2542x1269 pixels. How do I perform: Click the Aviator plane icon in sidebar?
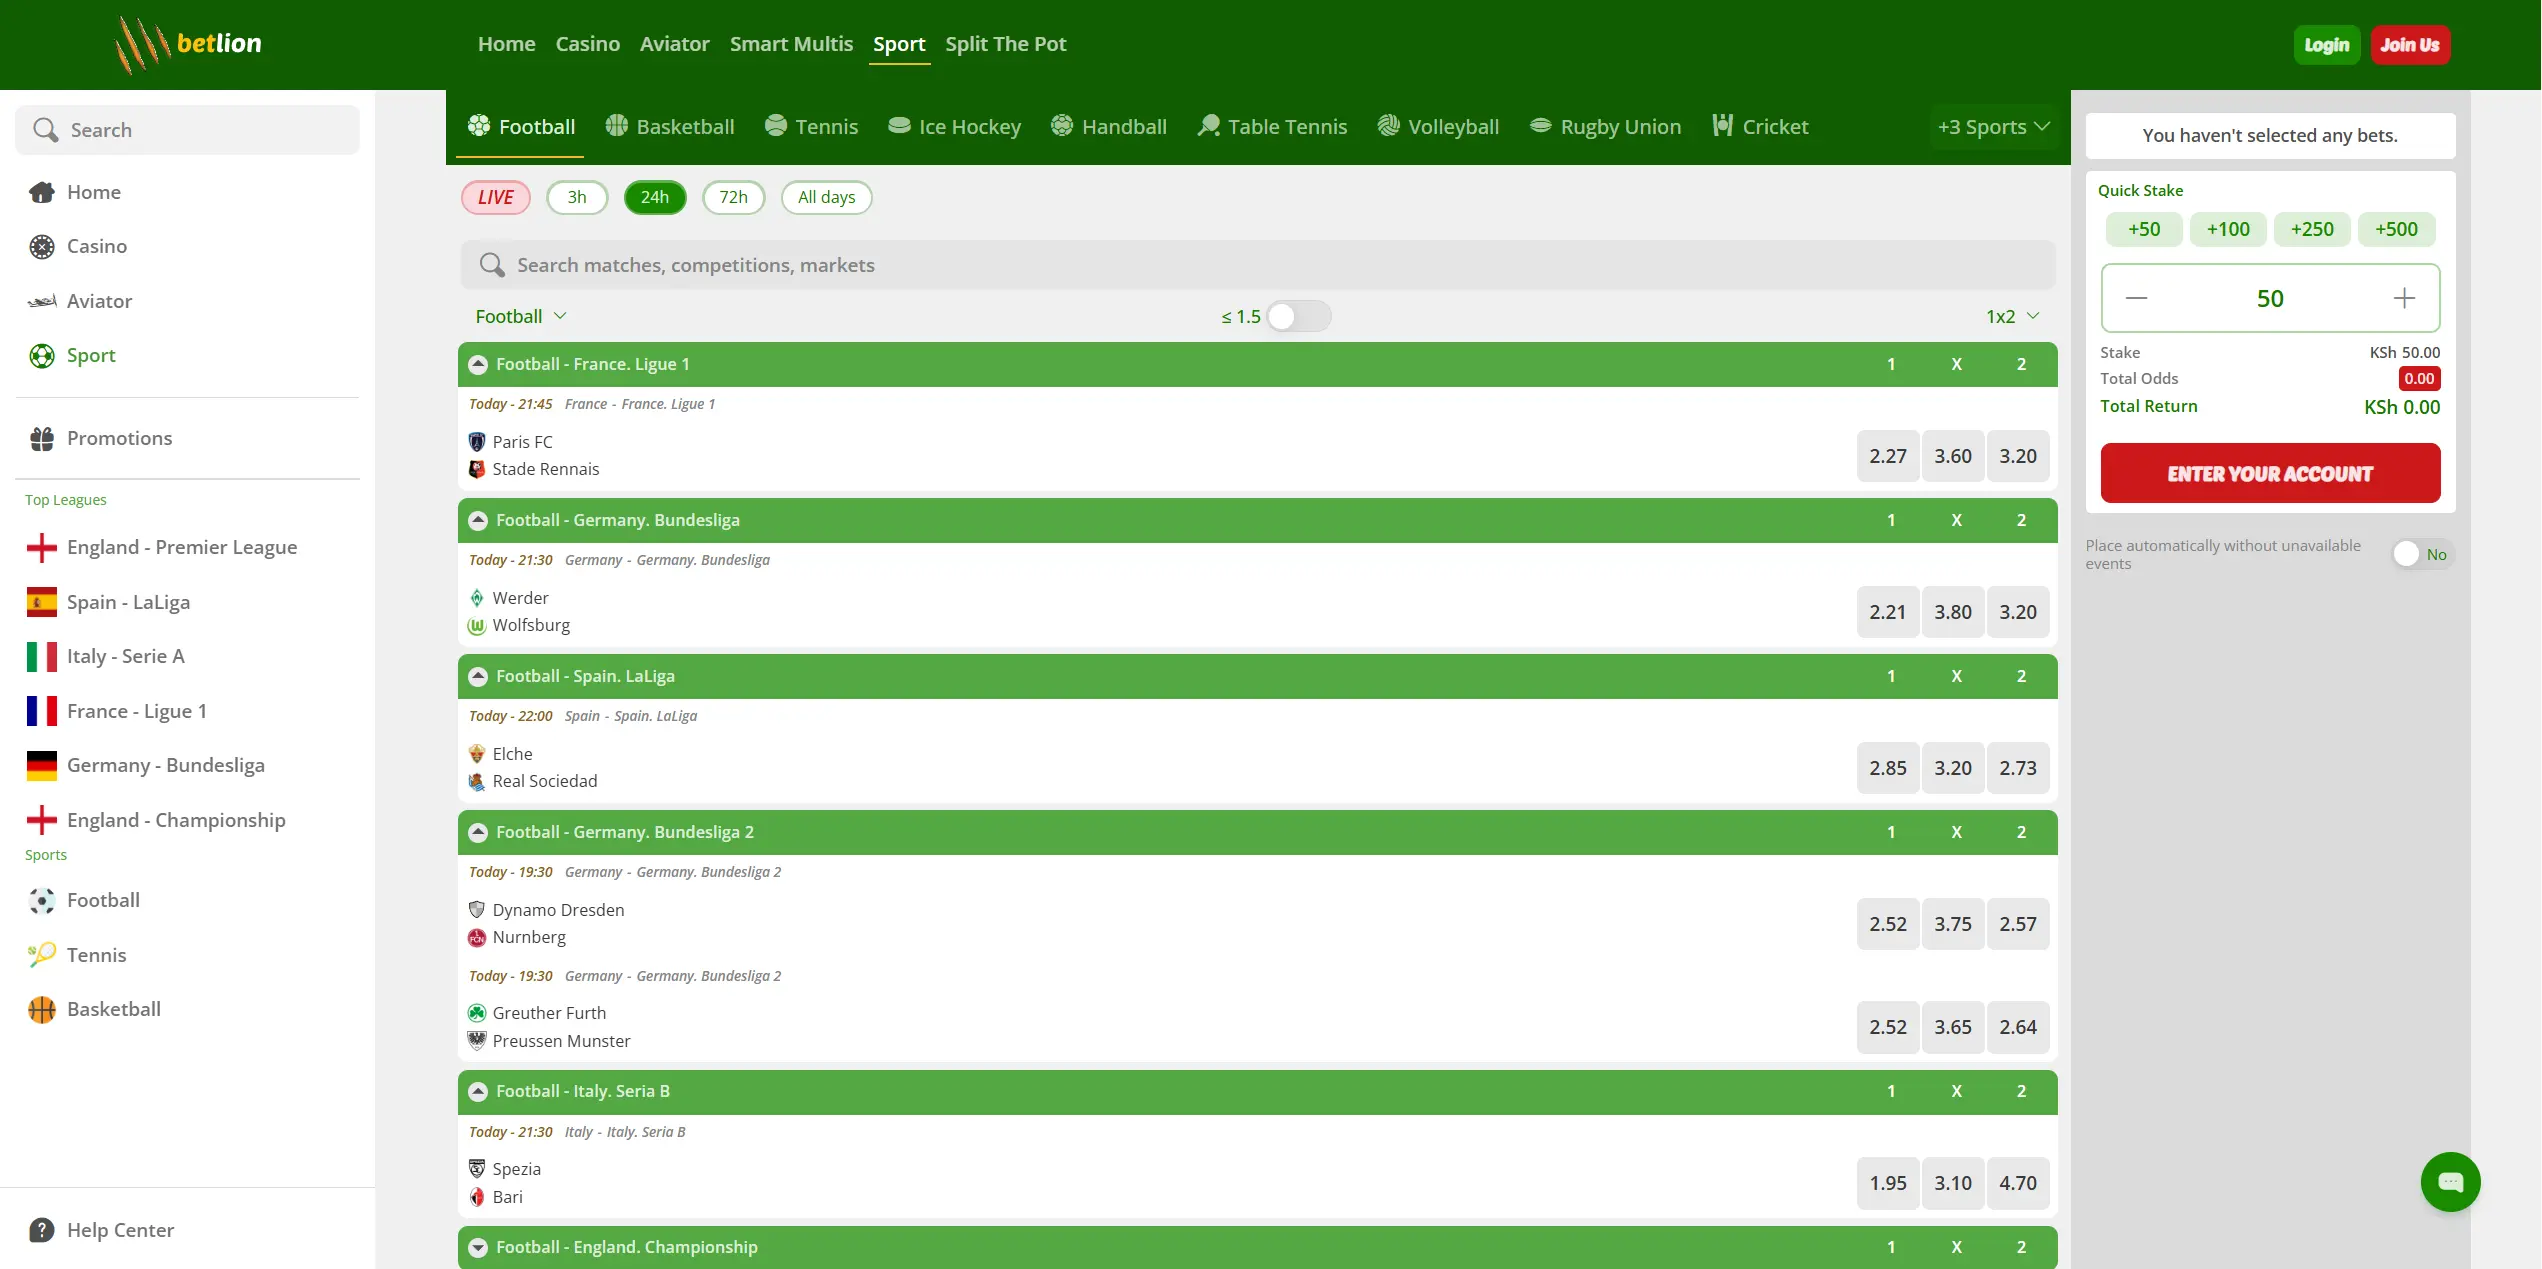point(42,301)
